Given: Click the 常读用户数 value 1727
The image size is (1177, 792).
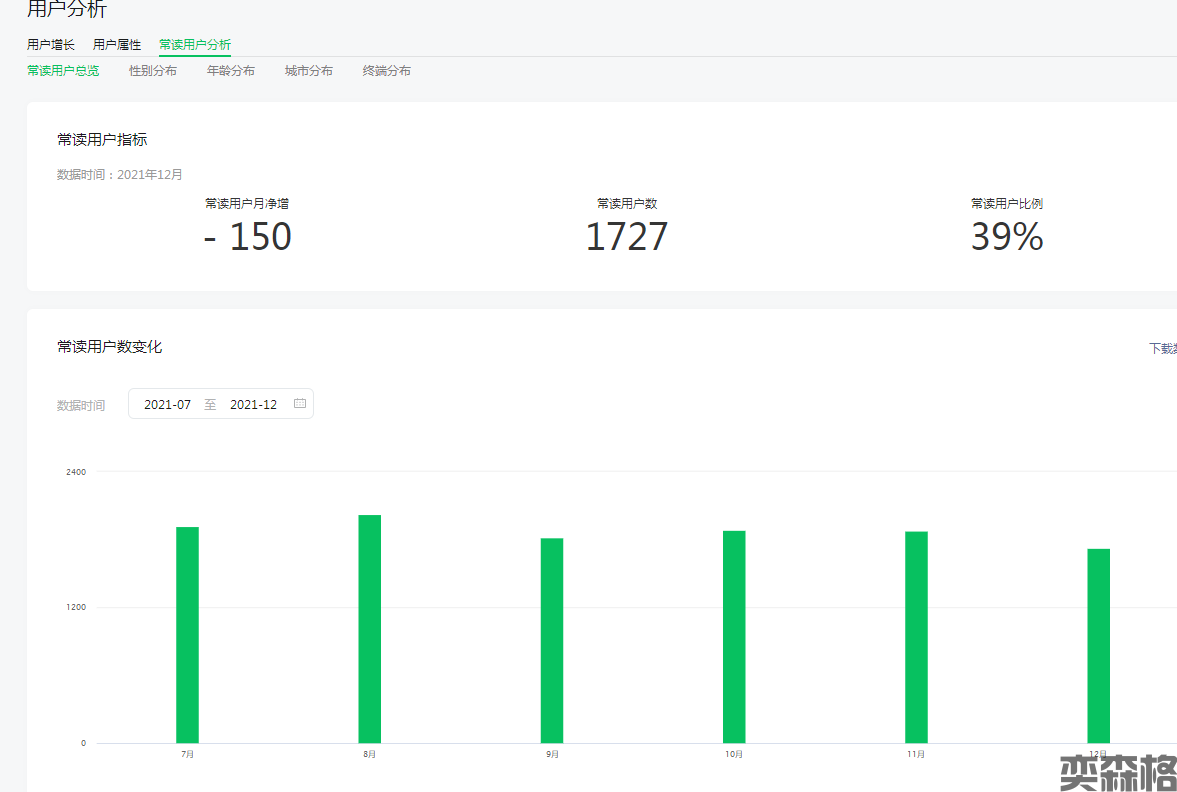Looking at the screenshot, I should [626, 237].
